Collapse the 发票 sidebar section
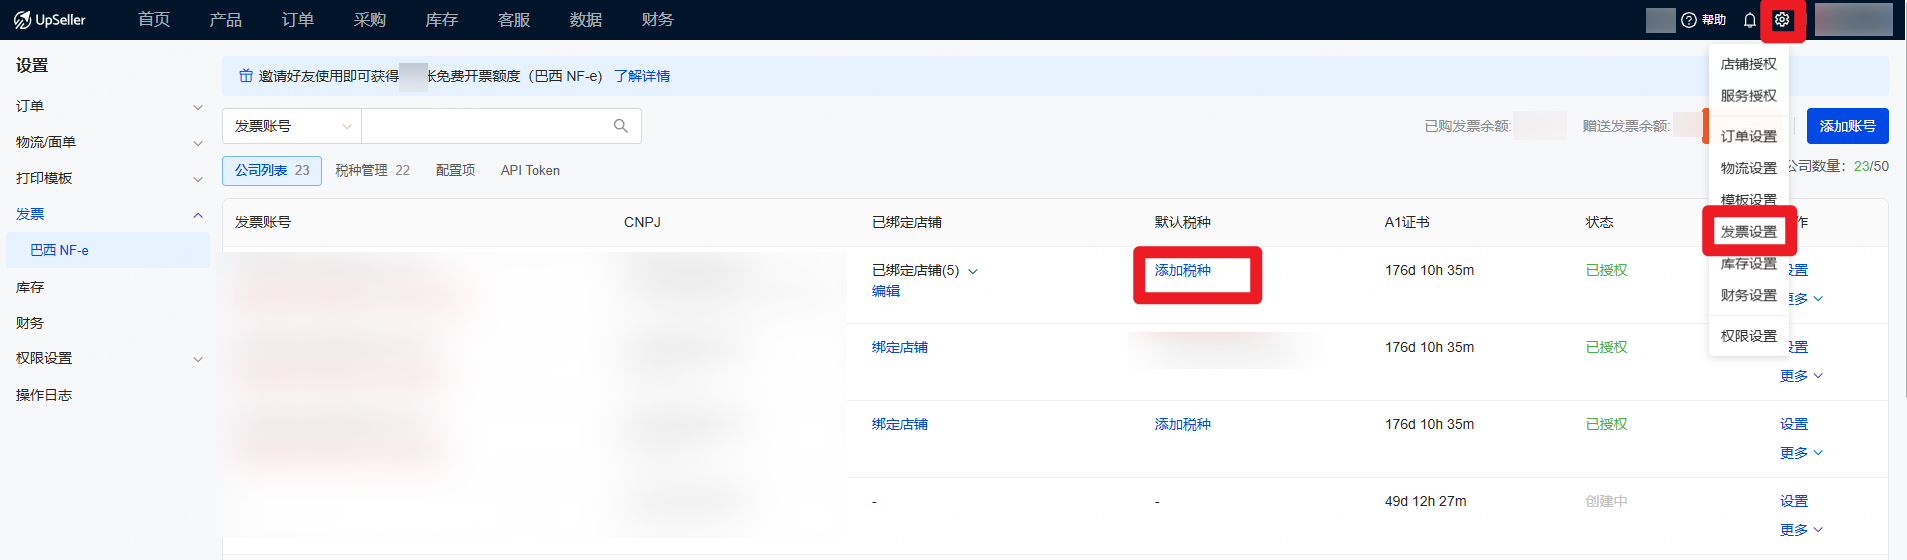 [x=198, y=215]
